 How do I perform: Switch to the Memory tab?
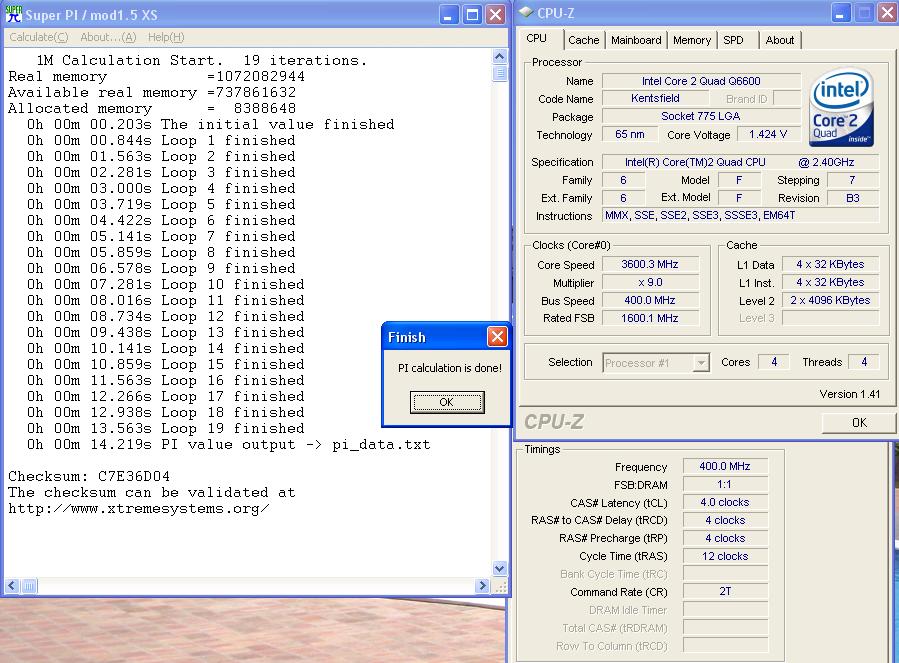691,40
